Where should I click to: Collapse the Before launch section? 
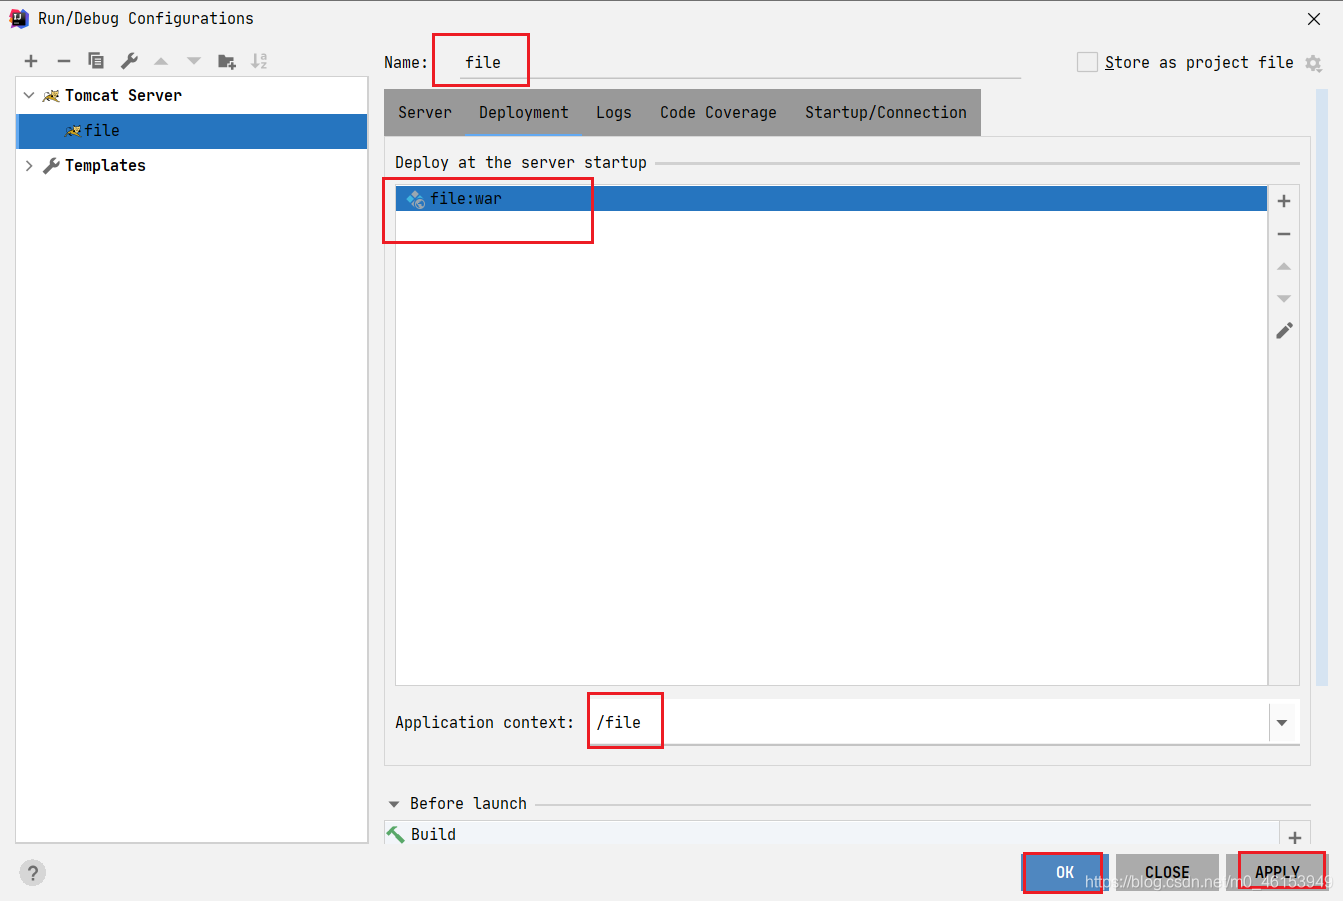coord(394,804)
